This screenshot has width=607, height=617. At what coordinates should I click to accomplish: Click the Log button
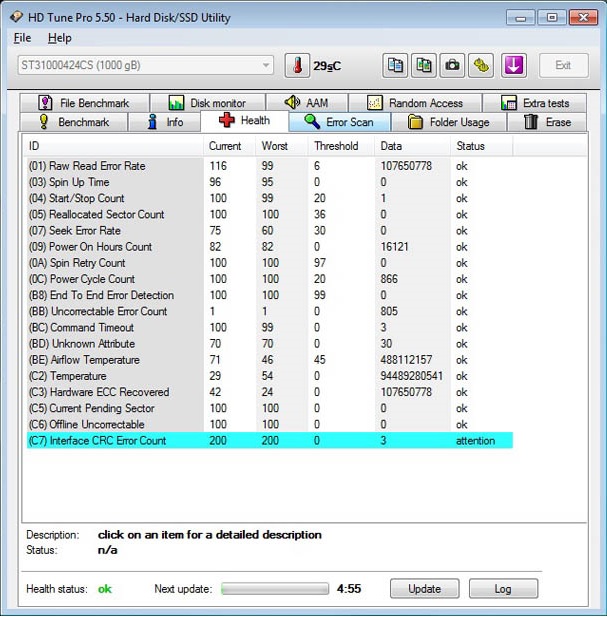(x=503, y=589)
